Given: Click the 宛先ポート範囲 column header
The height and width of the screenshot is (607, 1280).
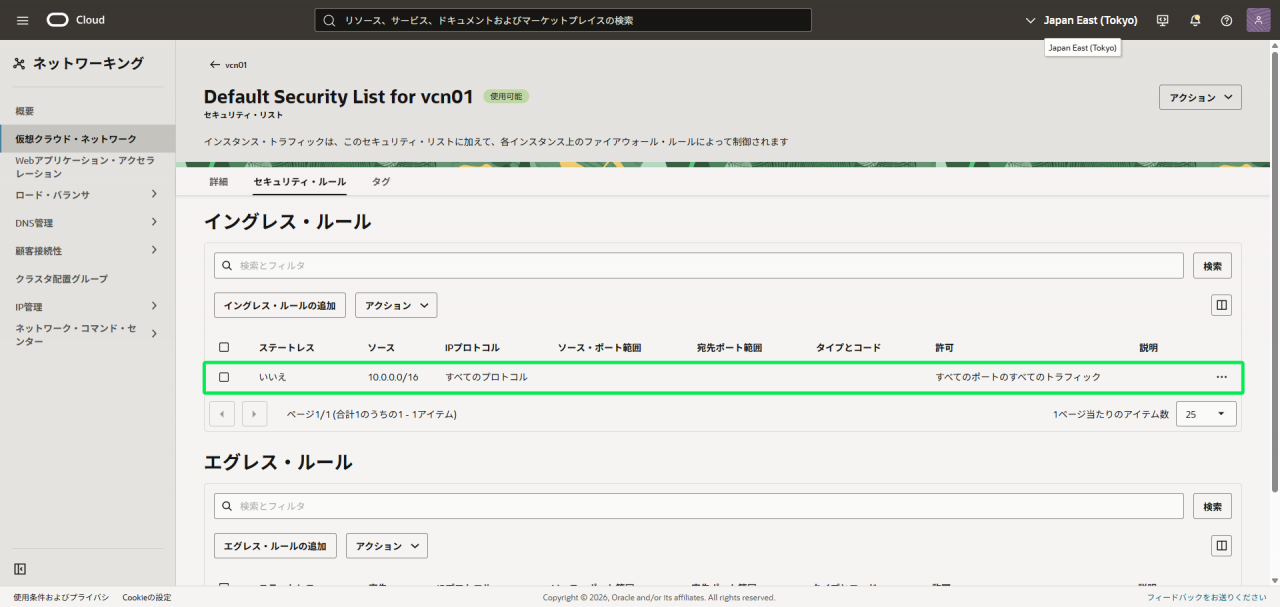Looking at the screenshot, I should click(x=729, y=347).
